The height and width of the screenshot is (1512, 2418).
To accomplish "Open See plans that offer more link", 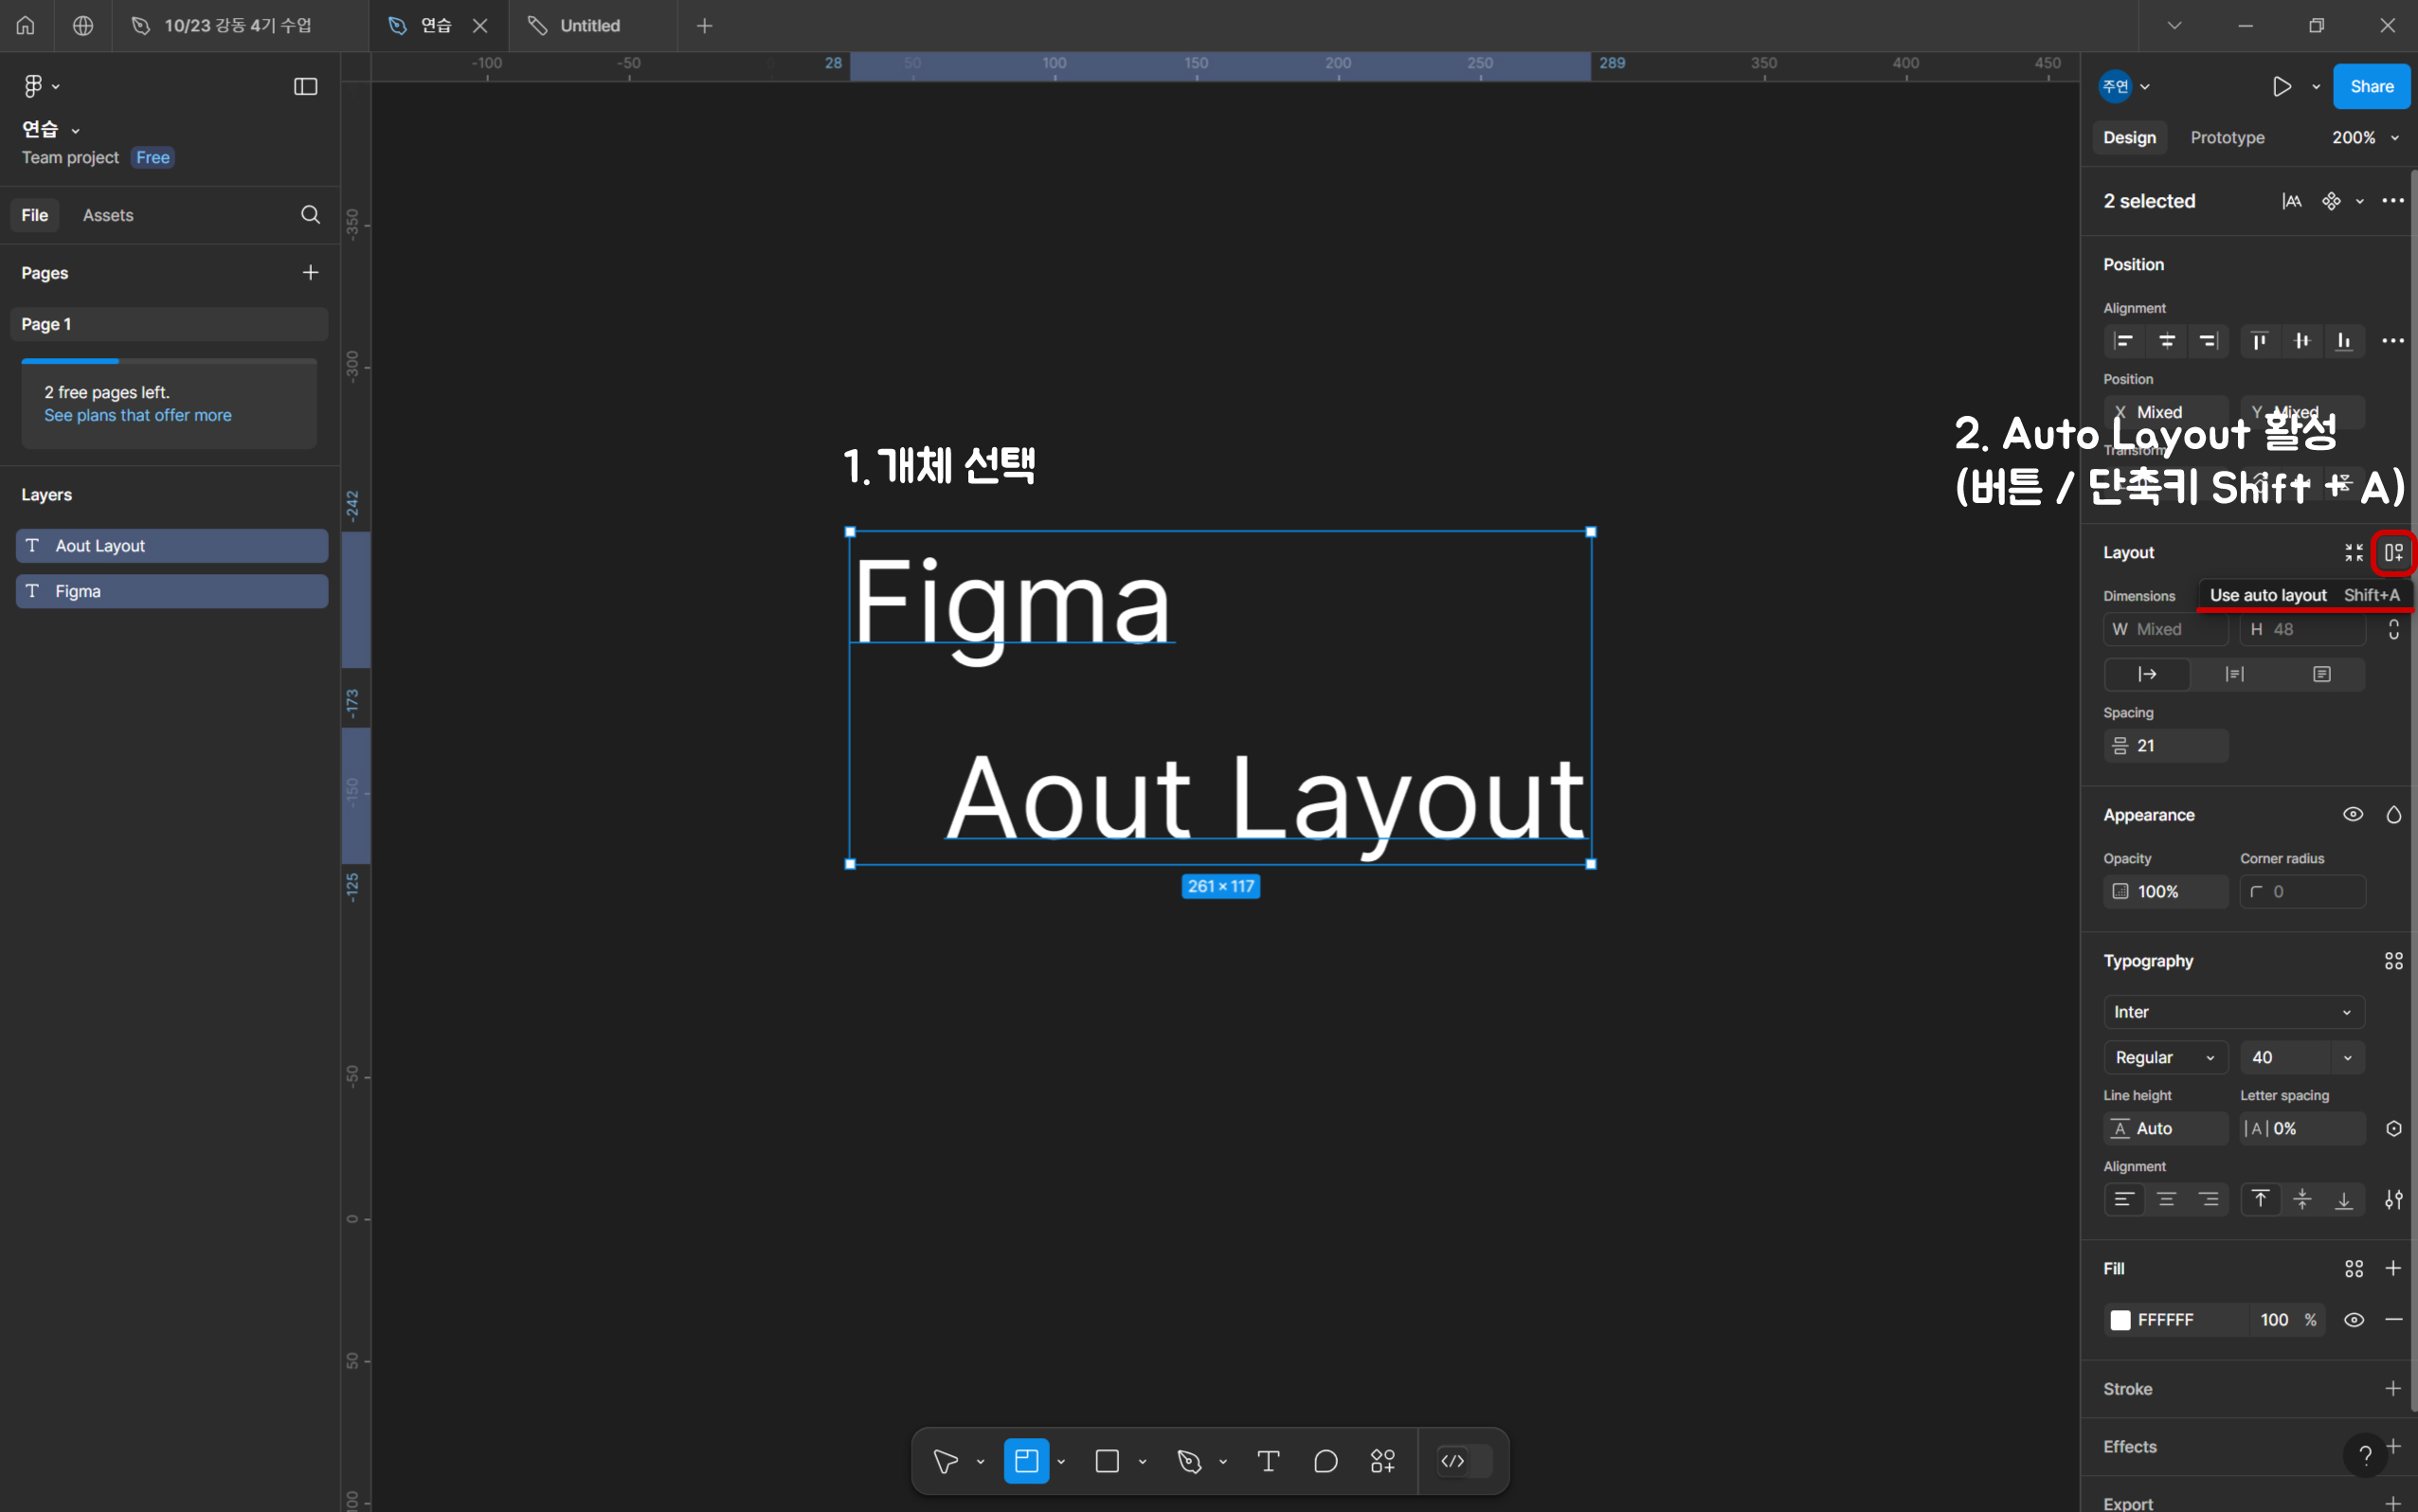I will tap(138, 415).
